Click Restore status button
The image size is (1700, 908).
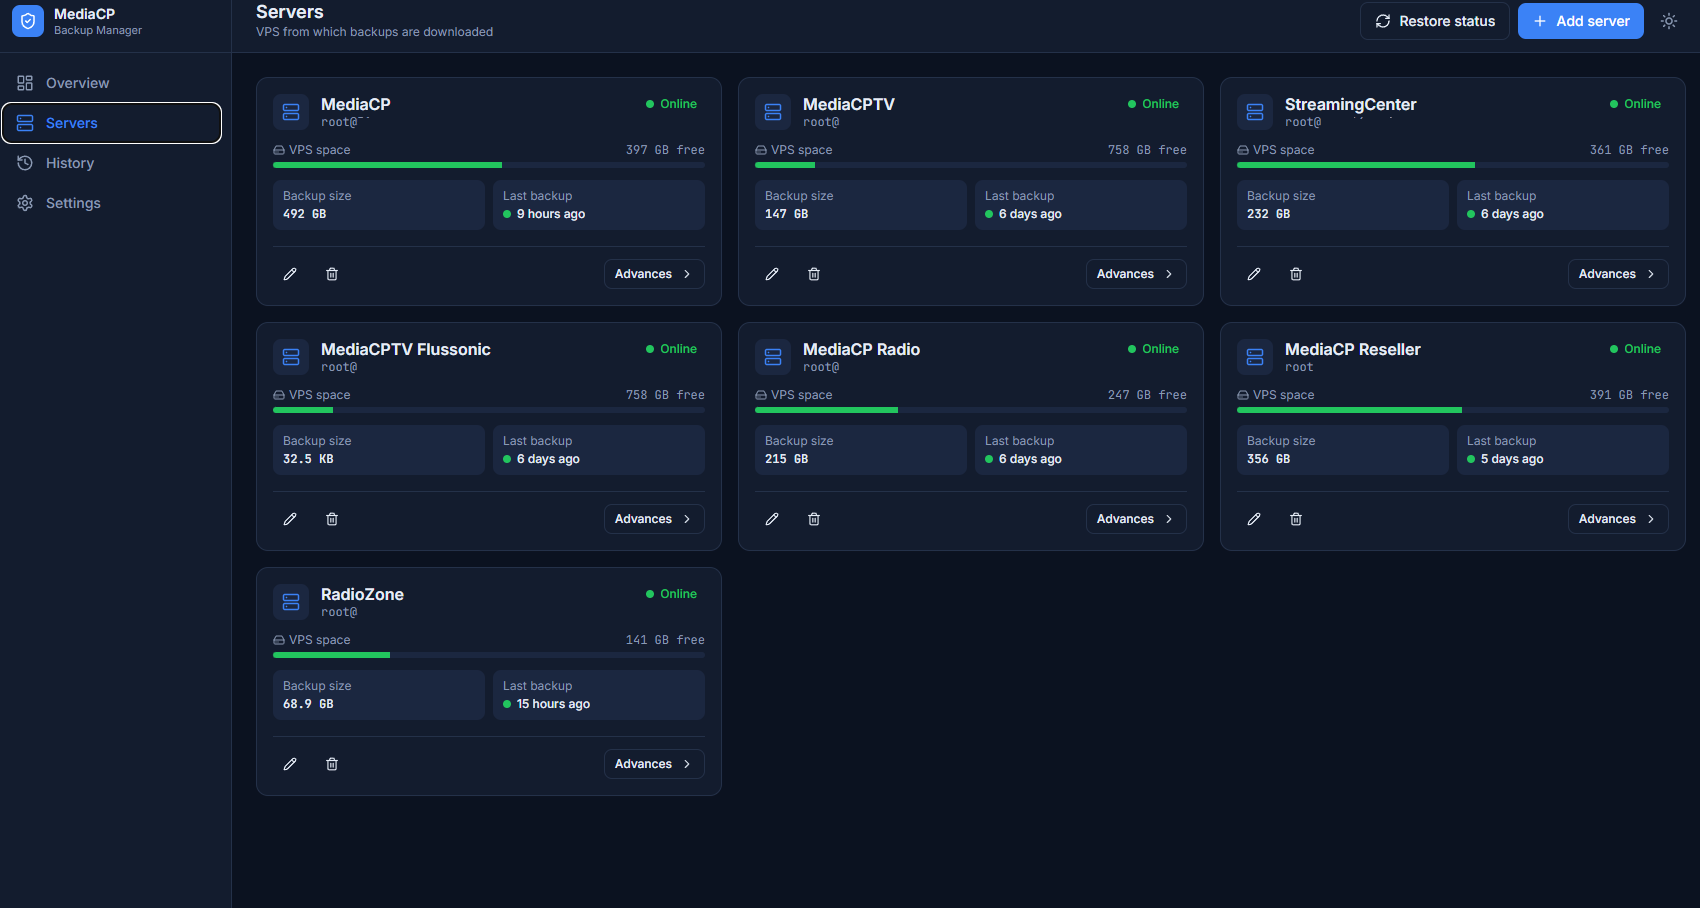coord(1435,21)
